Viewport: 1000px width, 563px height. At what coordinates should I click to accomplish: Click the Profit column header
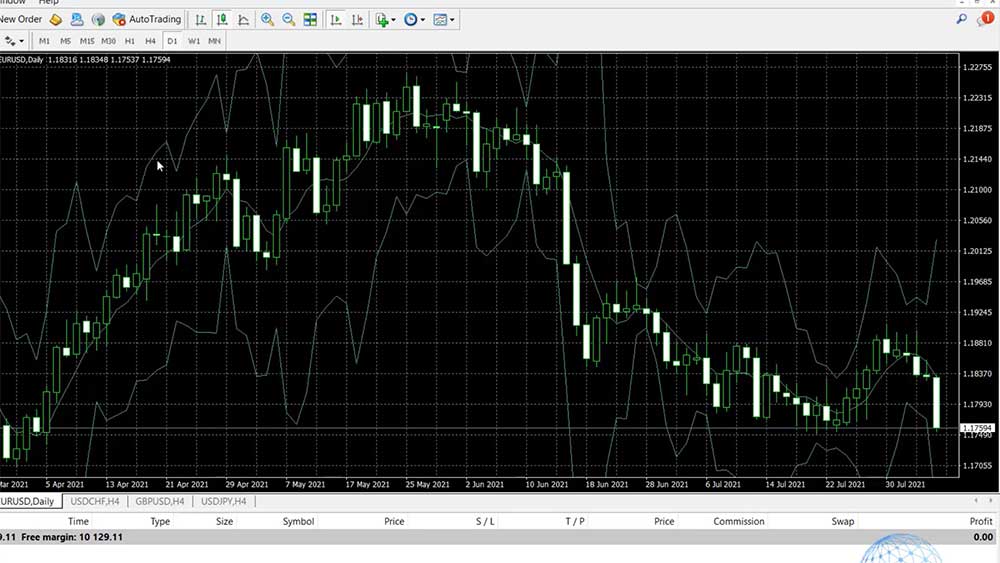click(980, 521)
